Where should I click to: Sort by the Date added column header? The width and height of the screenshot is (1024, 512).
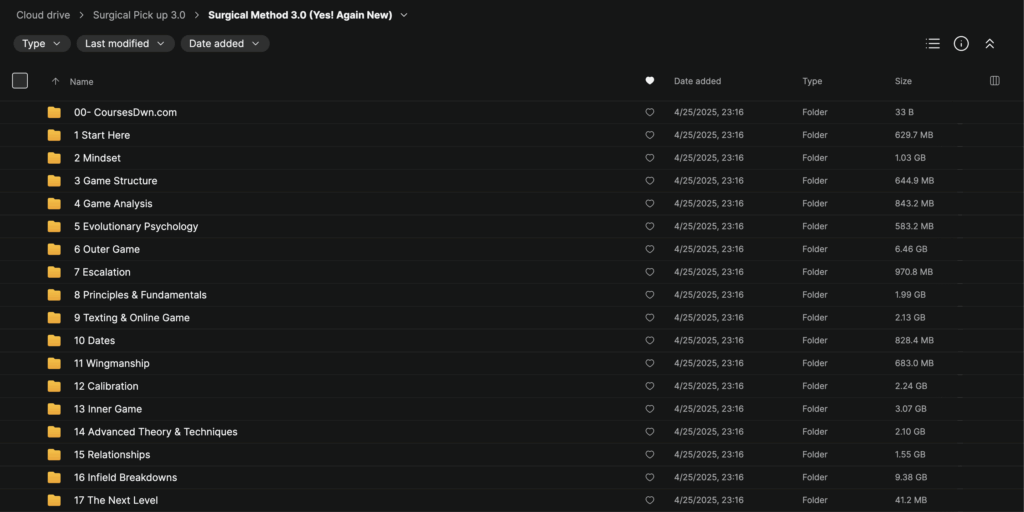click(x=697, y=81)
